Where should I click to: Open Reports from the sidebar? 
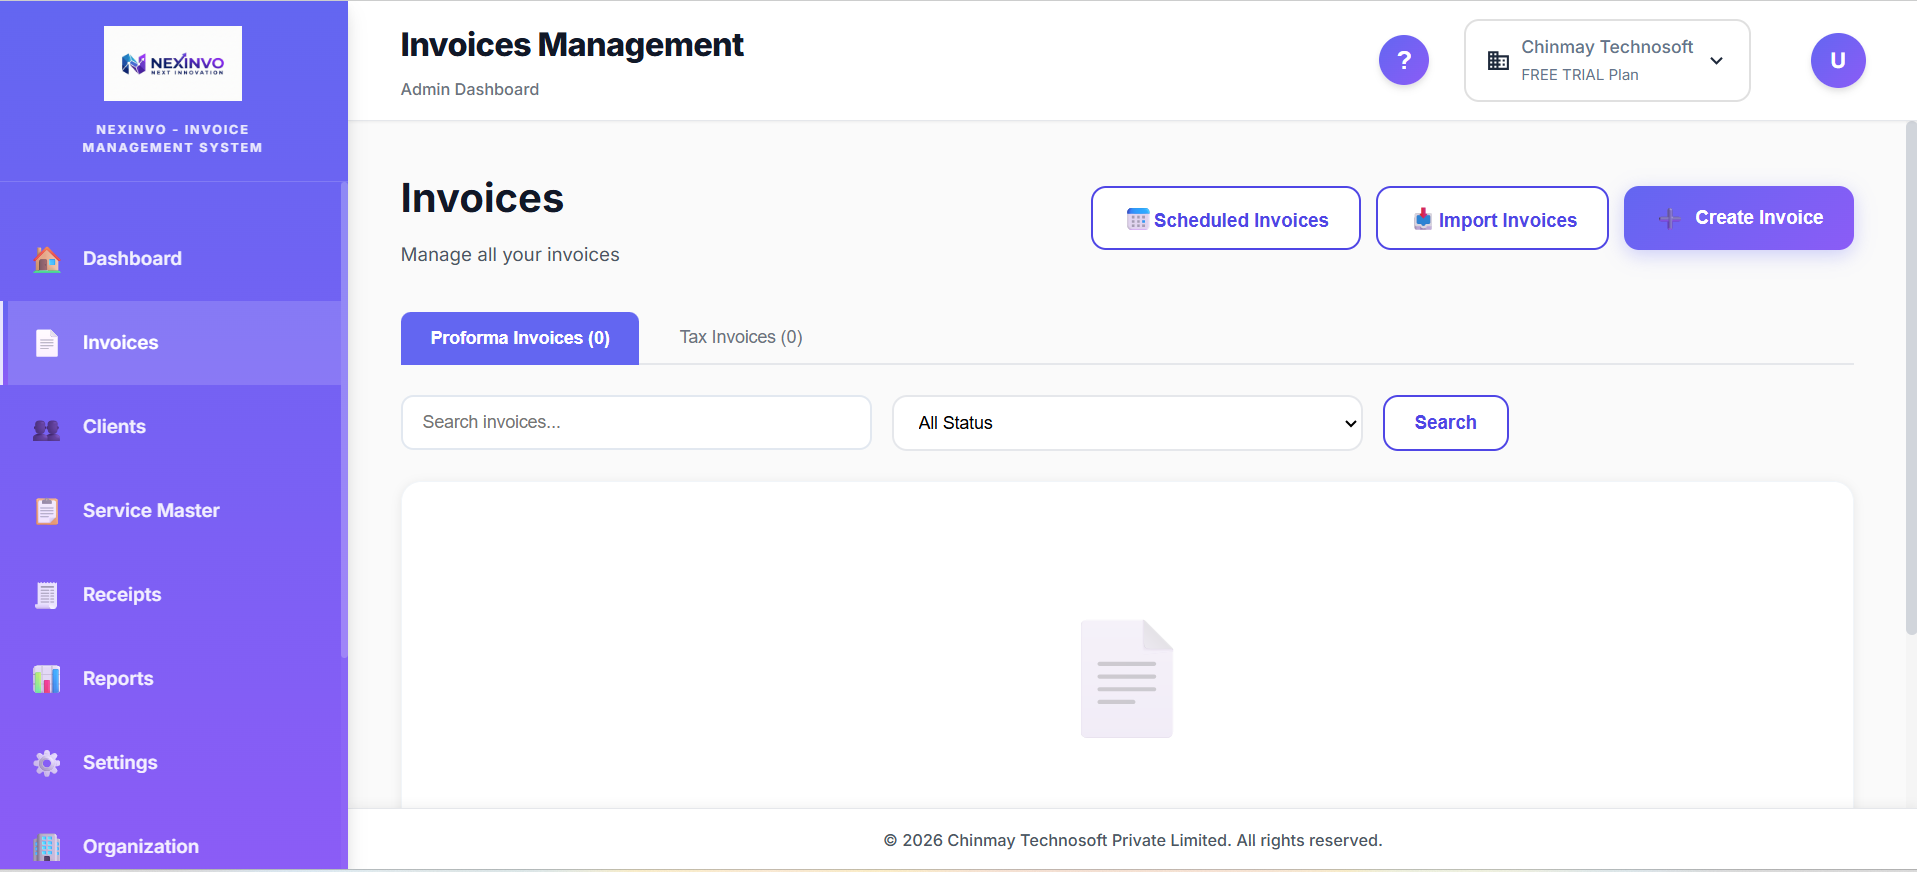(x=172, y=679)
